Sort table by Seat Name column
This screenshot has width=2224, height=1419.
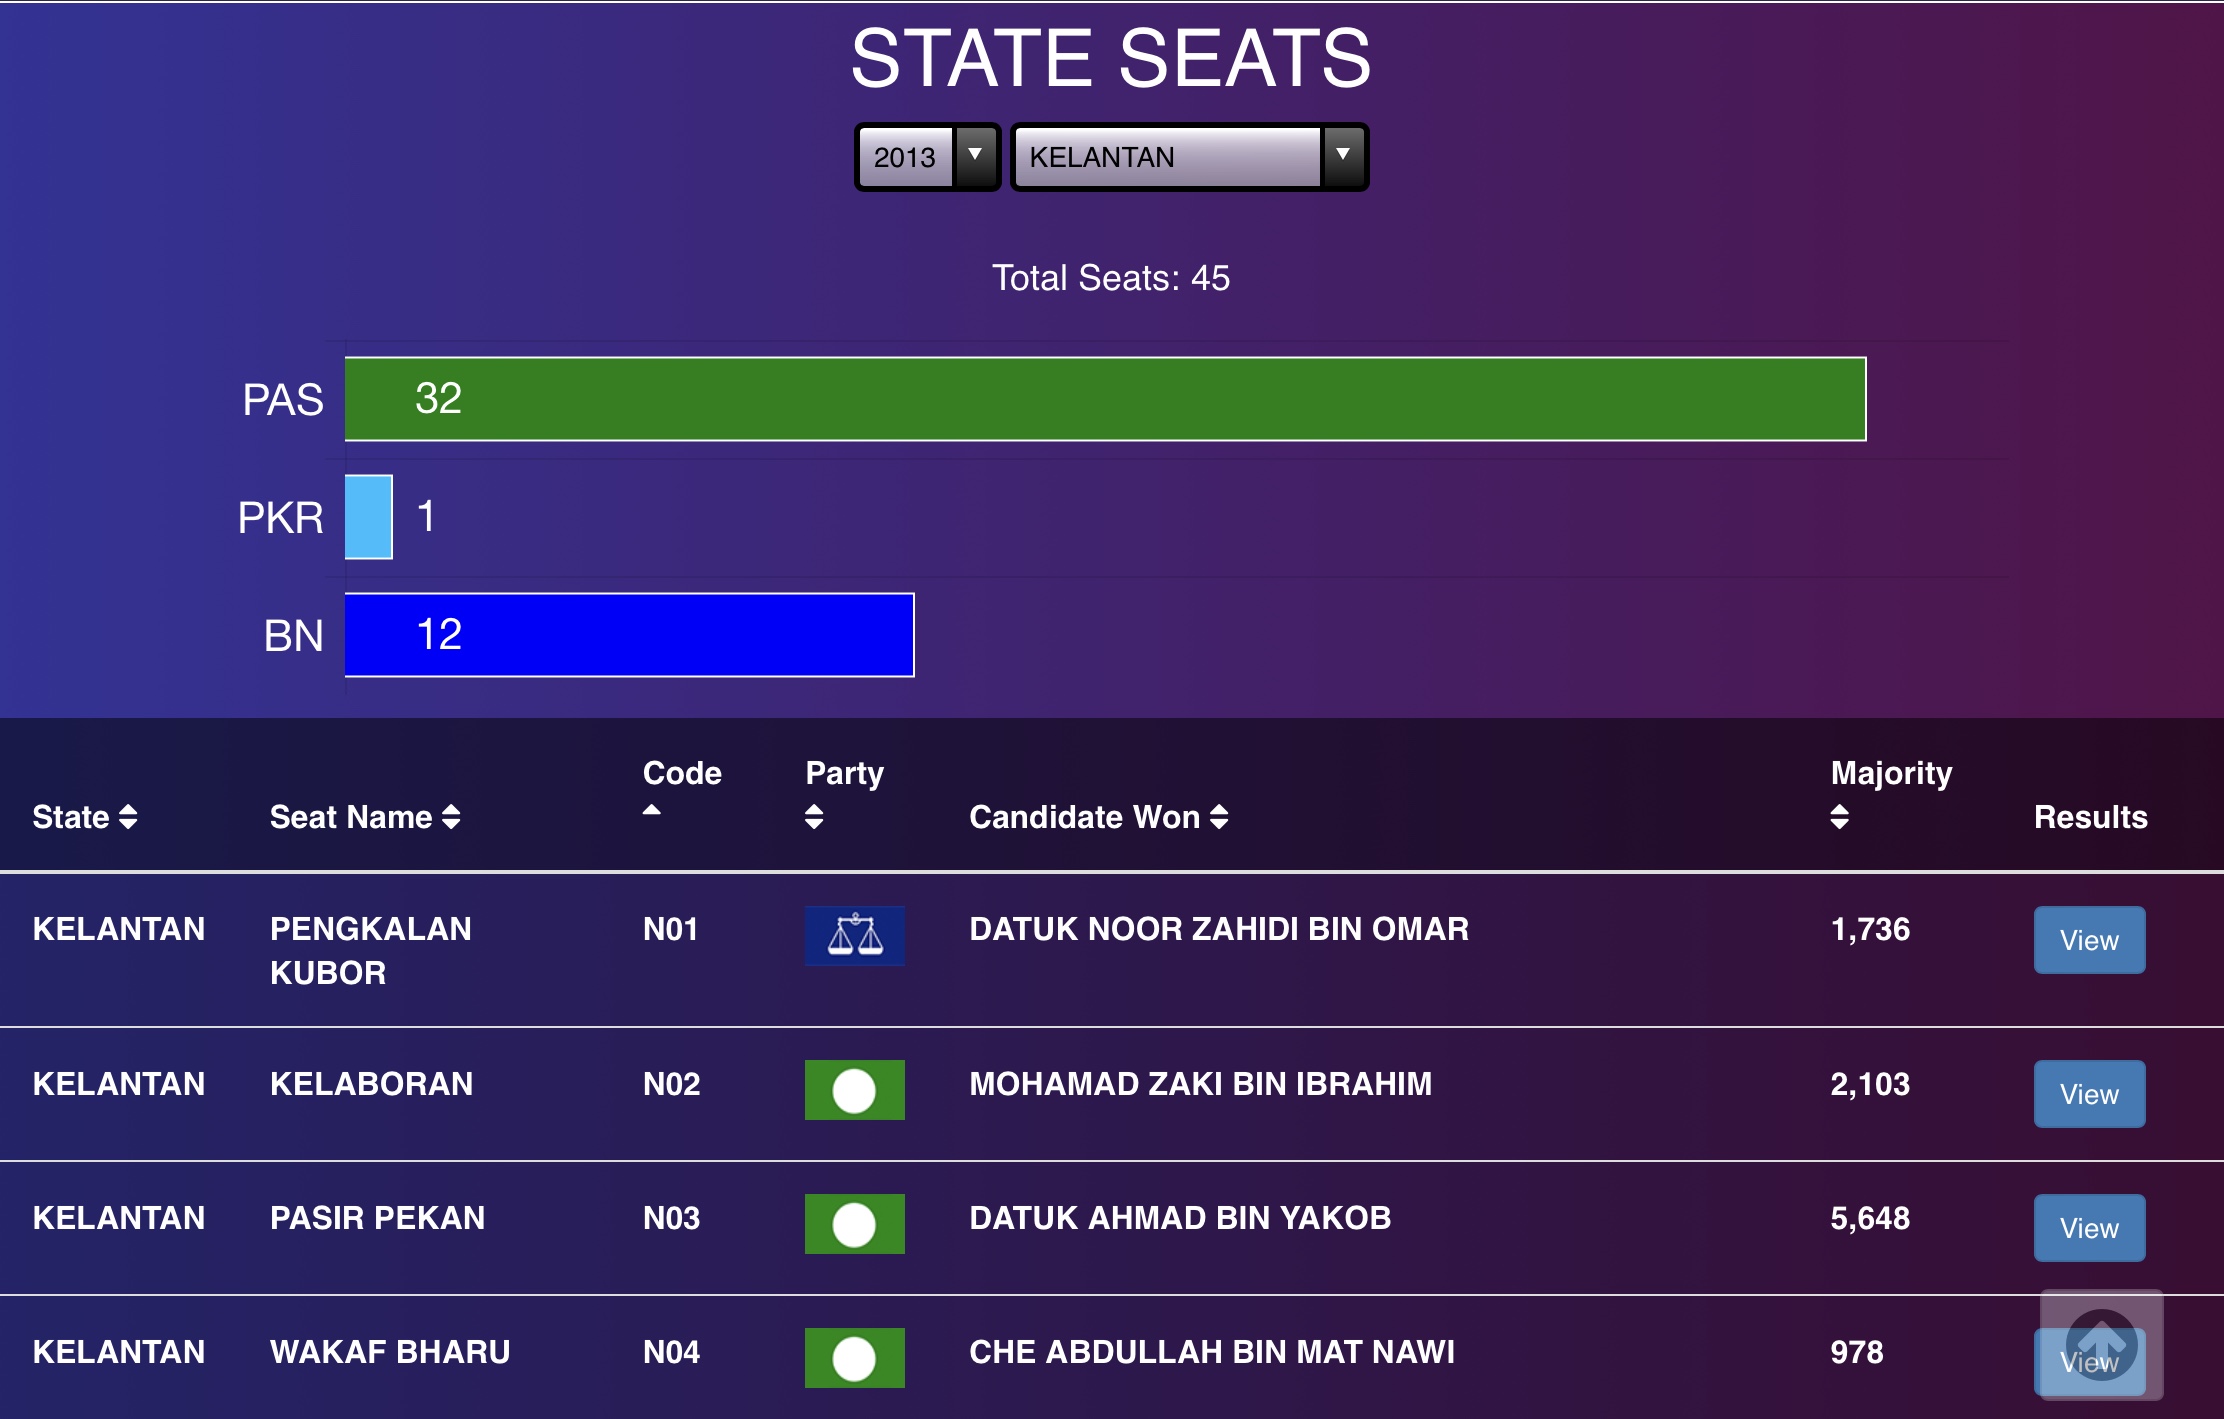tap(365, 817)
